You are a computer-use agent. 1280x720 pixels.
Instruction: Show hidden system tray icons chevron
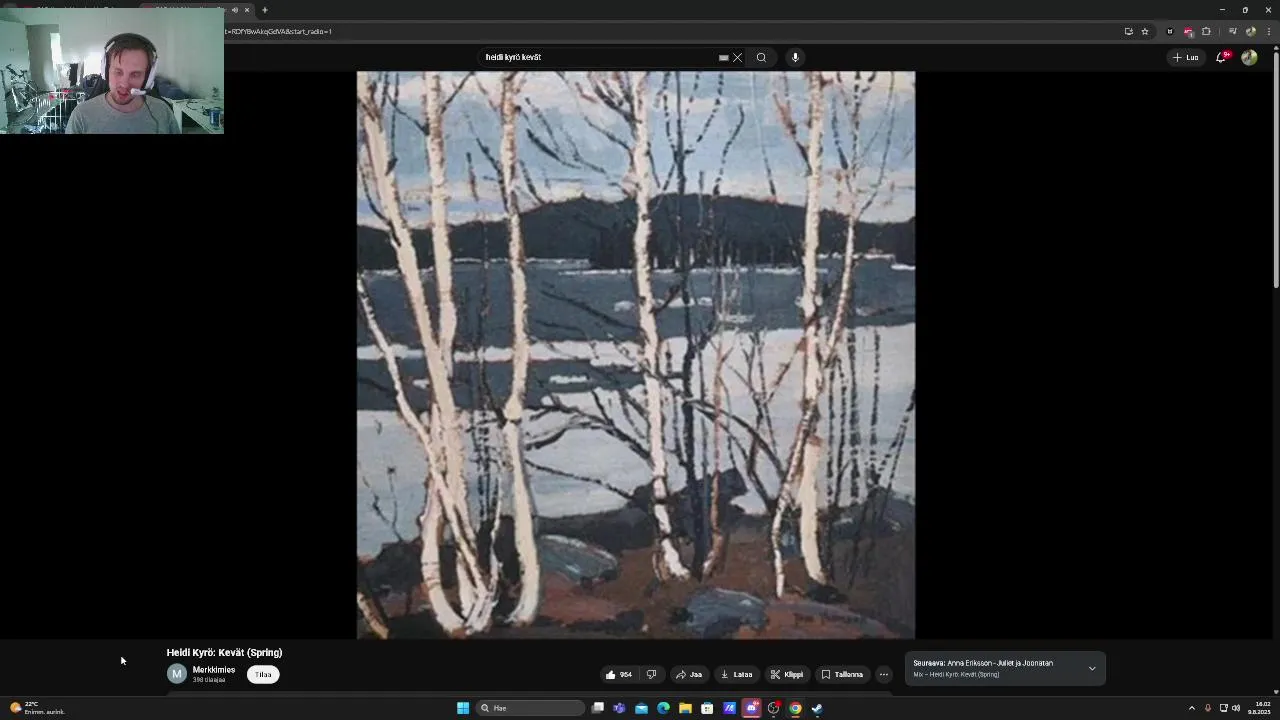click(1191, 708)
